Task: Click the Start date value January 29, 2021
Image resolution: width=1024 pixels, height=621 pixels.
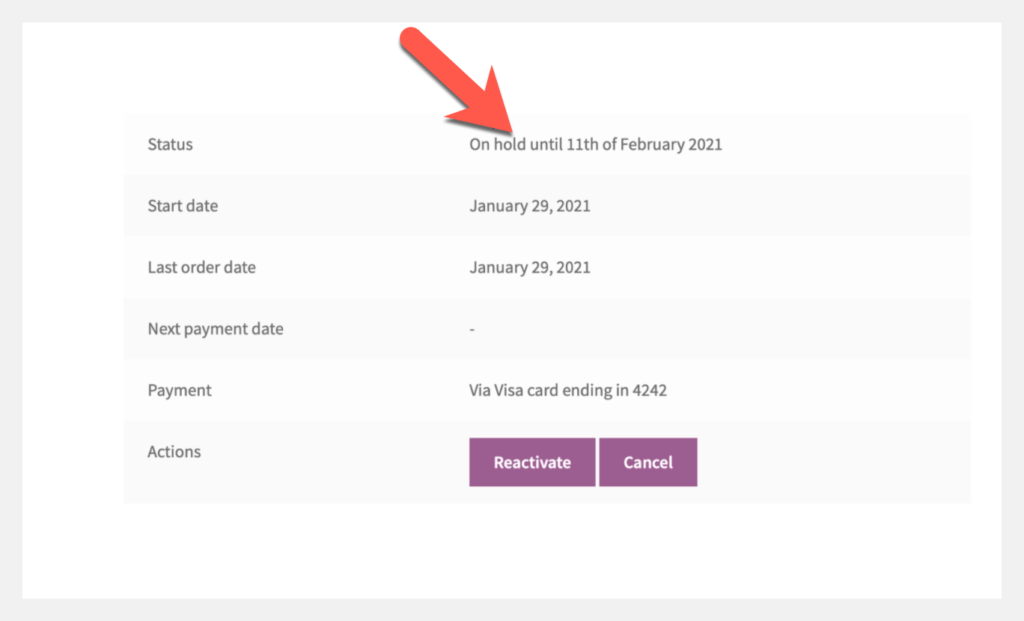Action: [530, 206]
